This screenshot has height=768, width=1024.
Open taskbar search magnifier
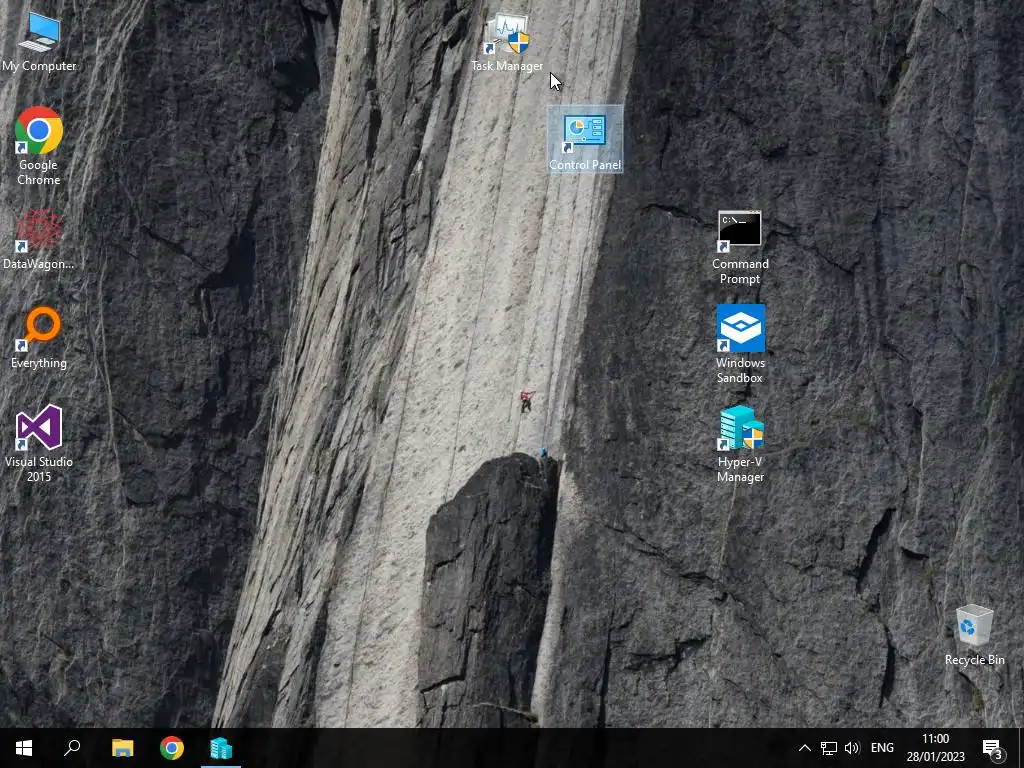coord(72,748)
